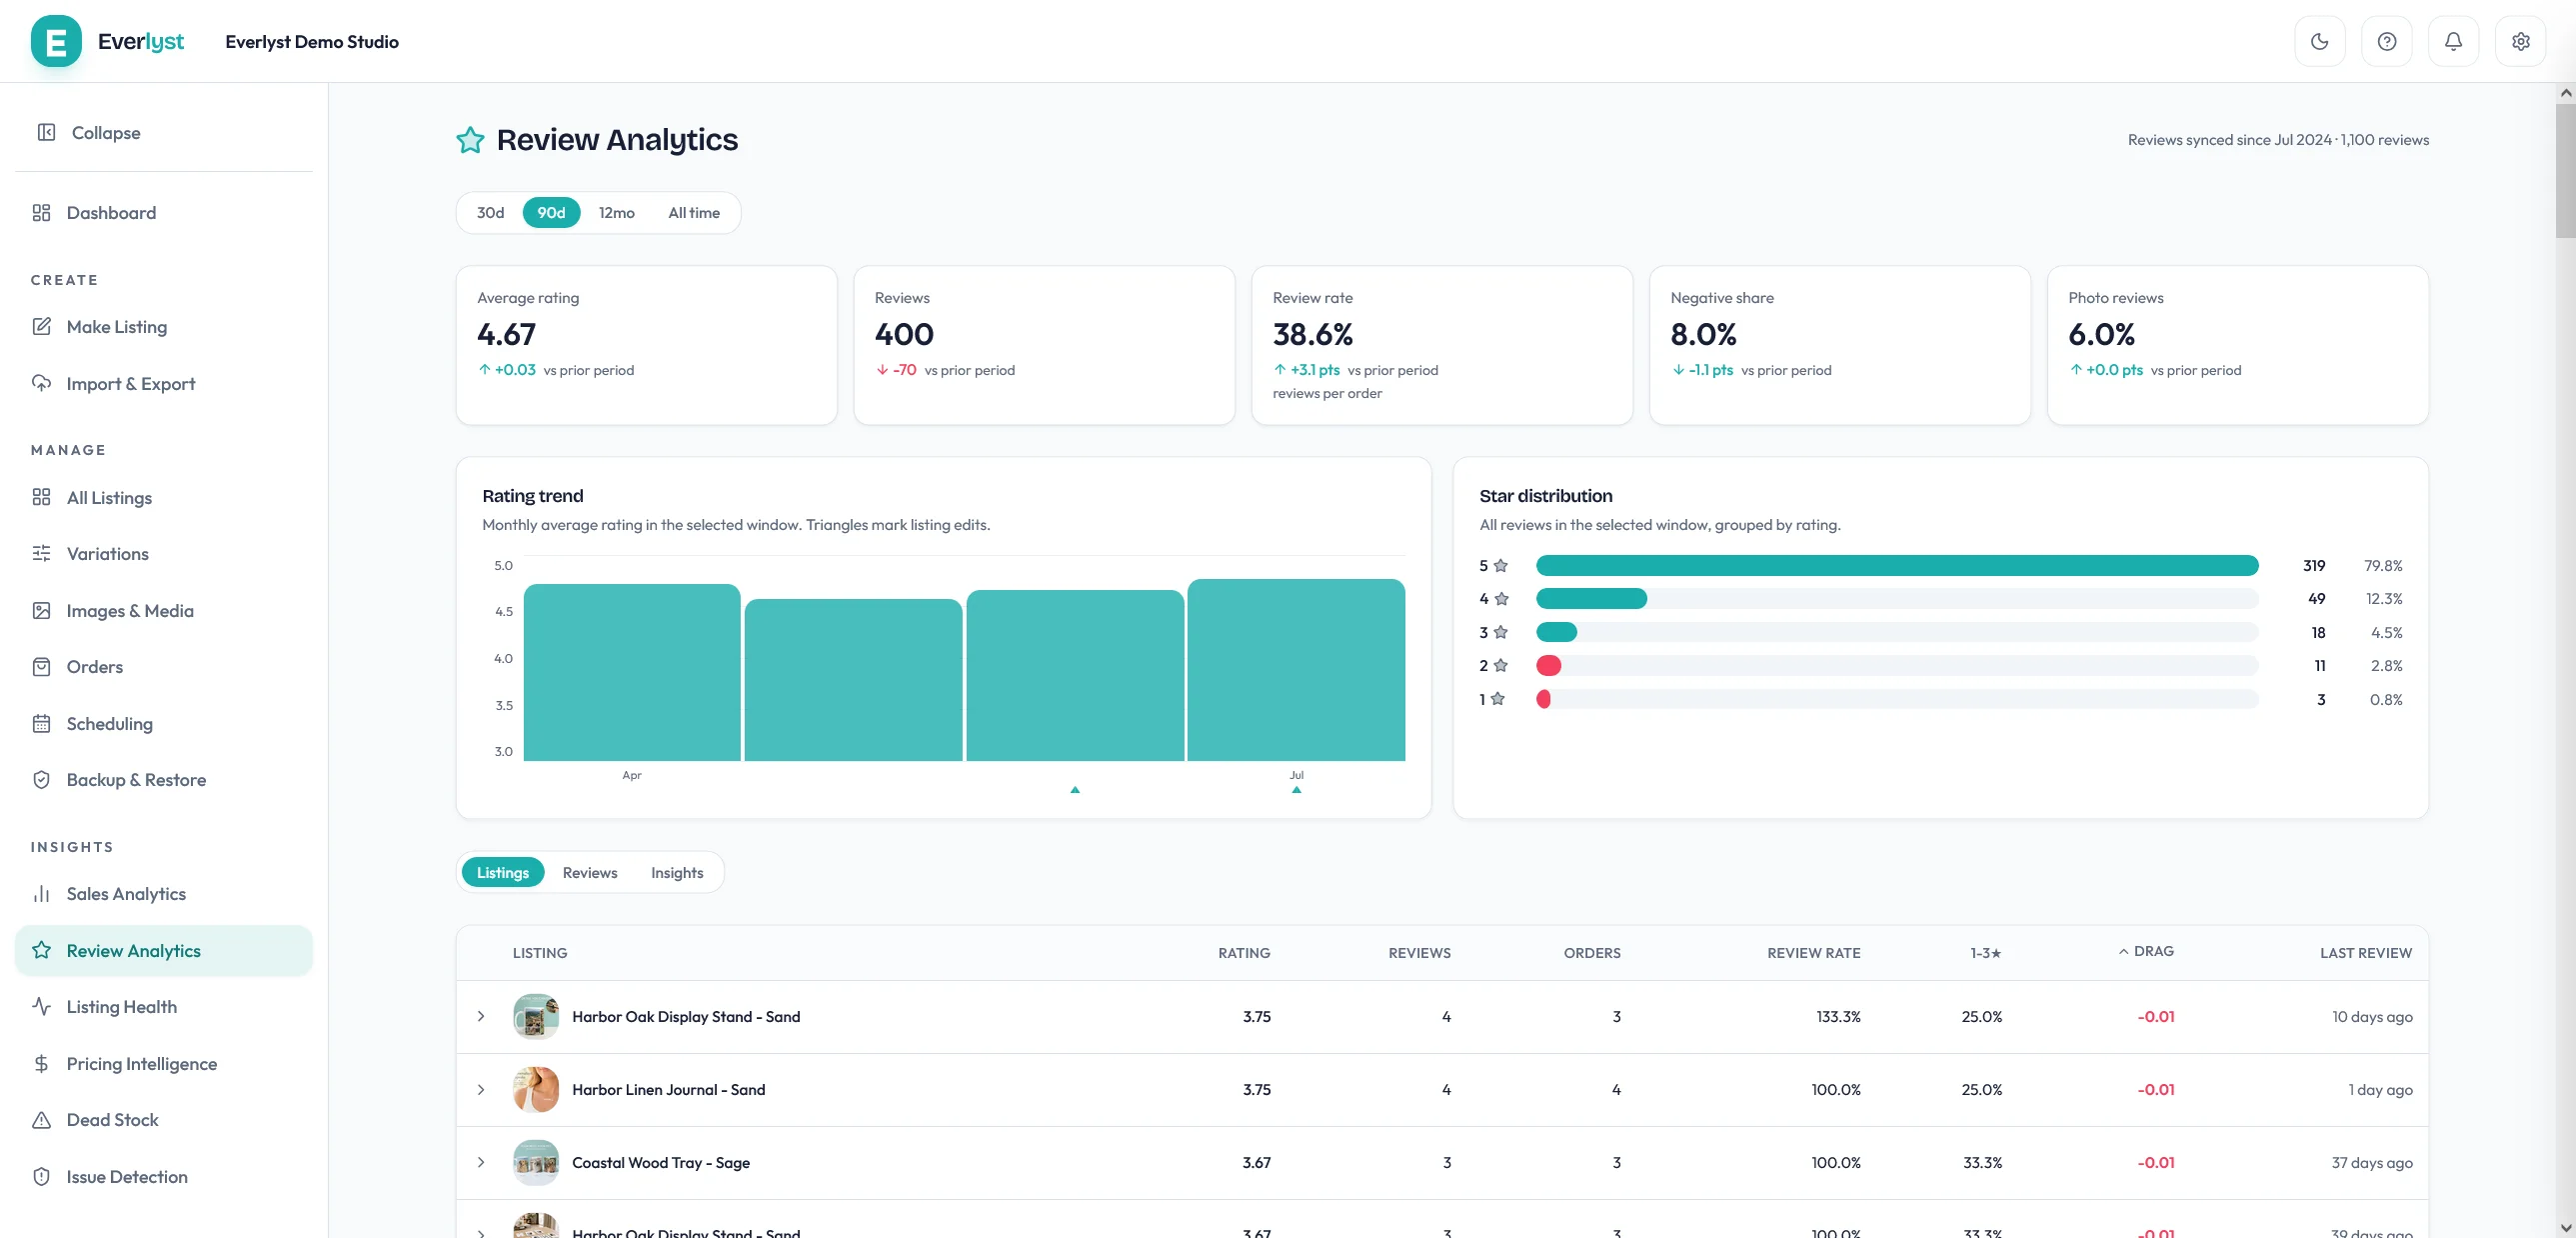Click the Negative share 8.0% card
The height and width of the screenshot is (1238, 2576).
pos(1840,345)
